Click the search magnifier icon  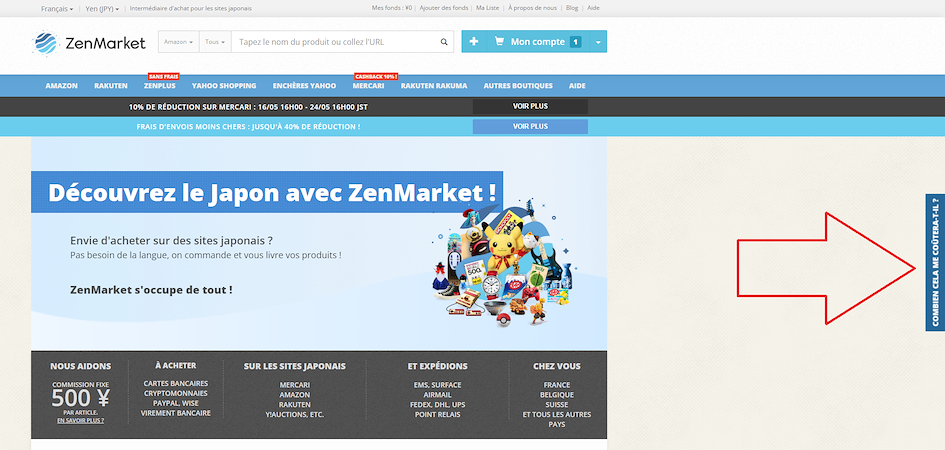coord(444,42)
